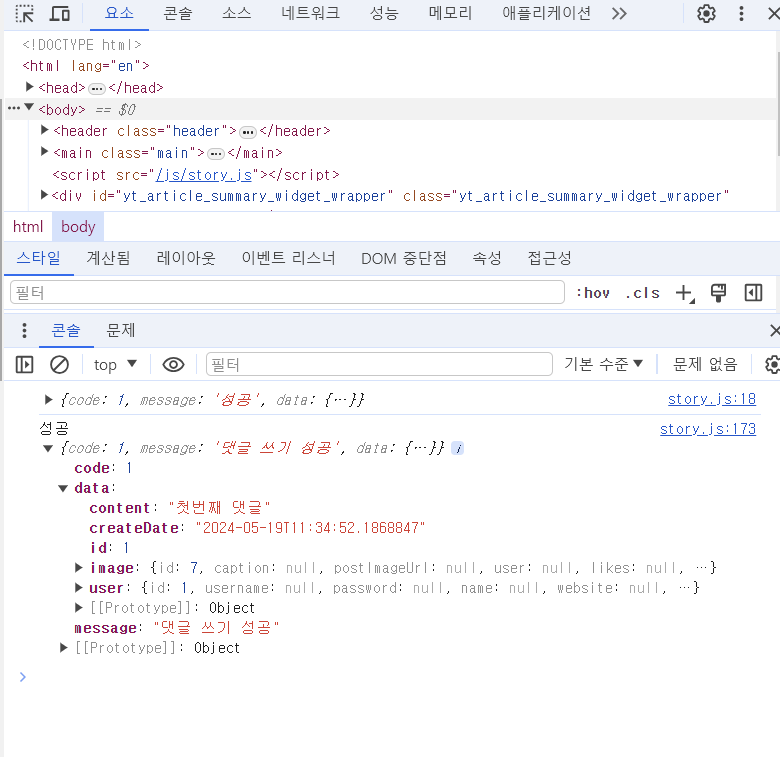Select the 스타일 tab
The width and height of the screenshot is (780, 757).
pos(39,258)
